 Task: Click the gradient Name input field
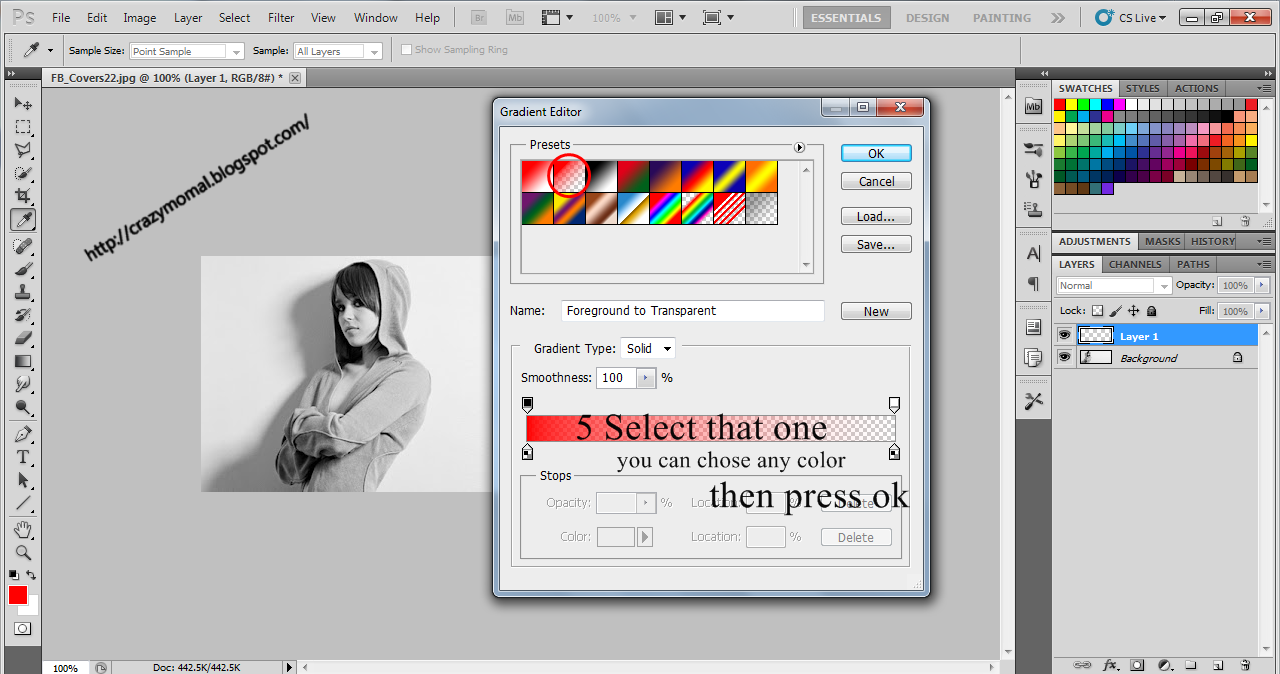(x=692, y=311)
